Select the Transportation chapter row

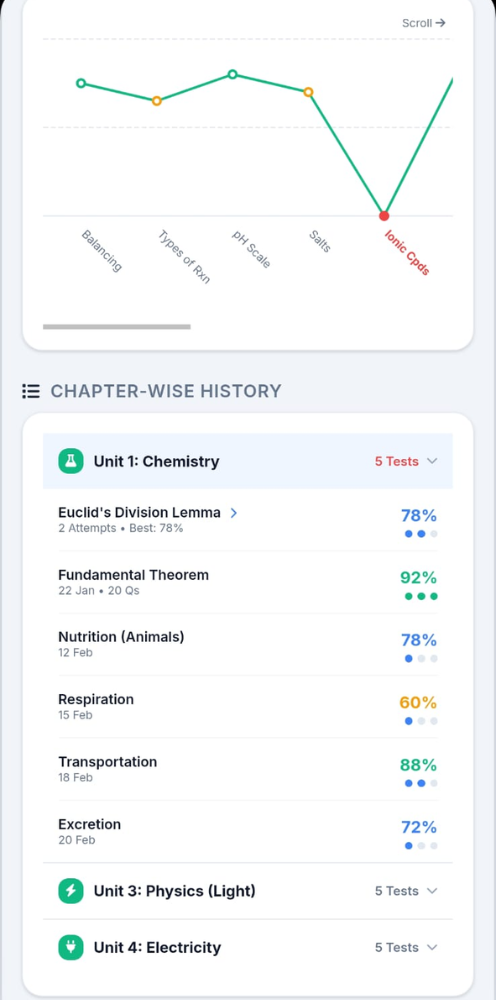pos(248,770)
